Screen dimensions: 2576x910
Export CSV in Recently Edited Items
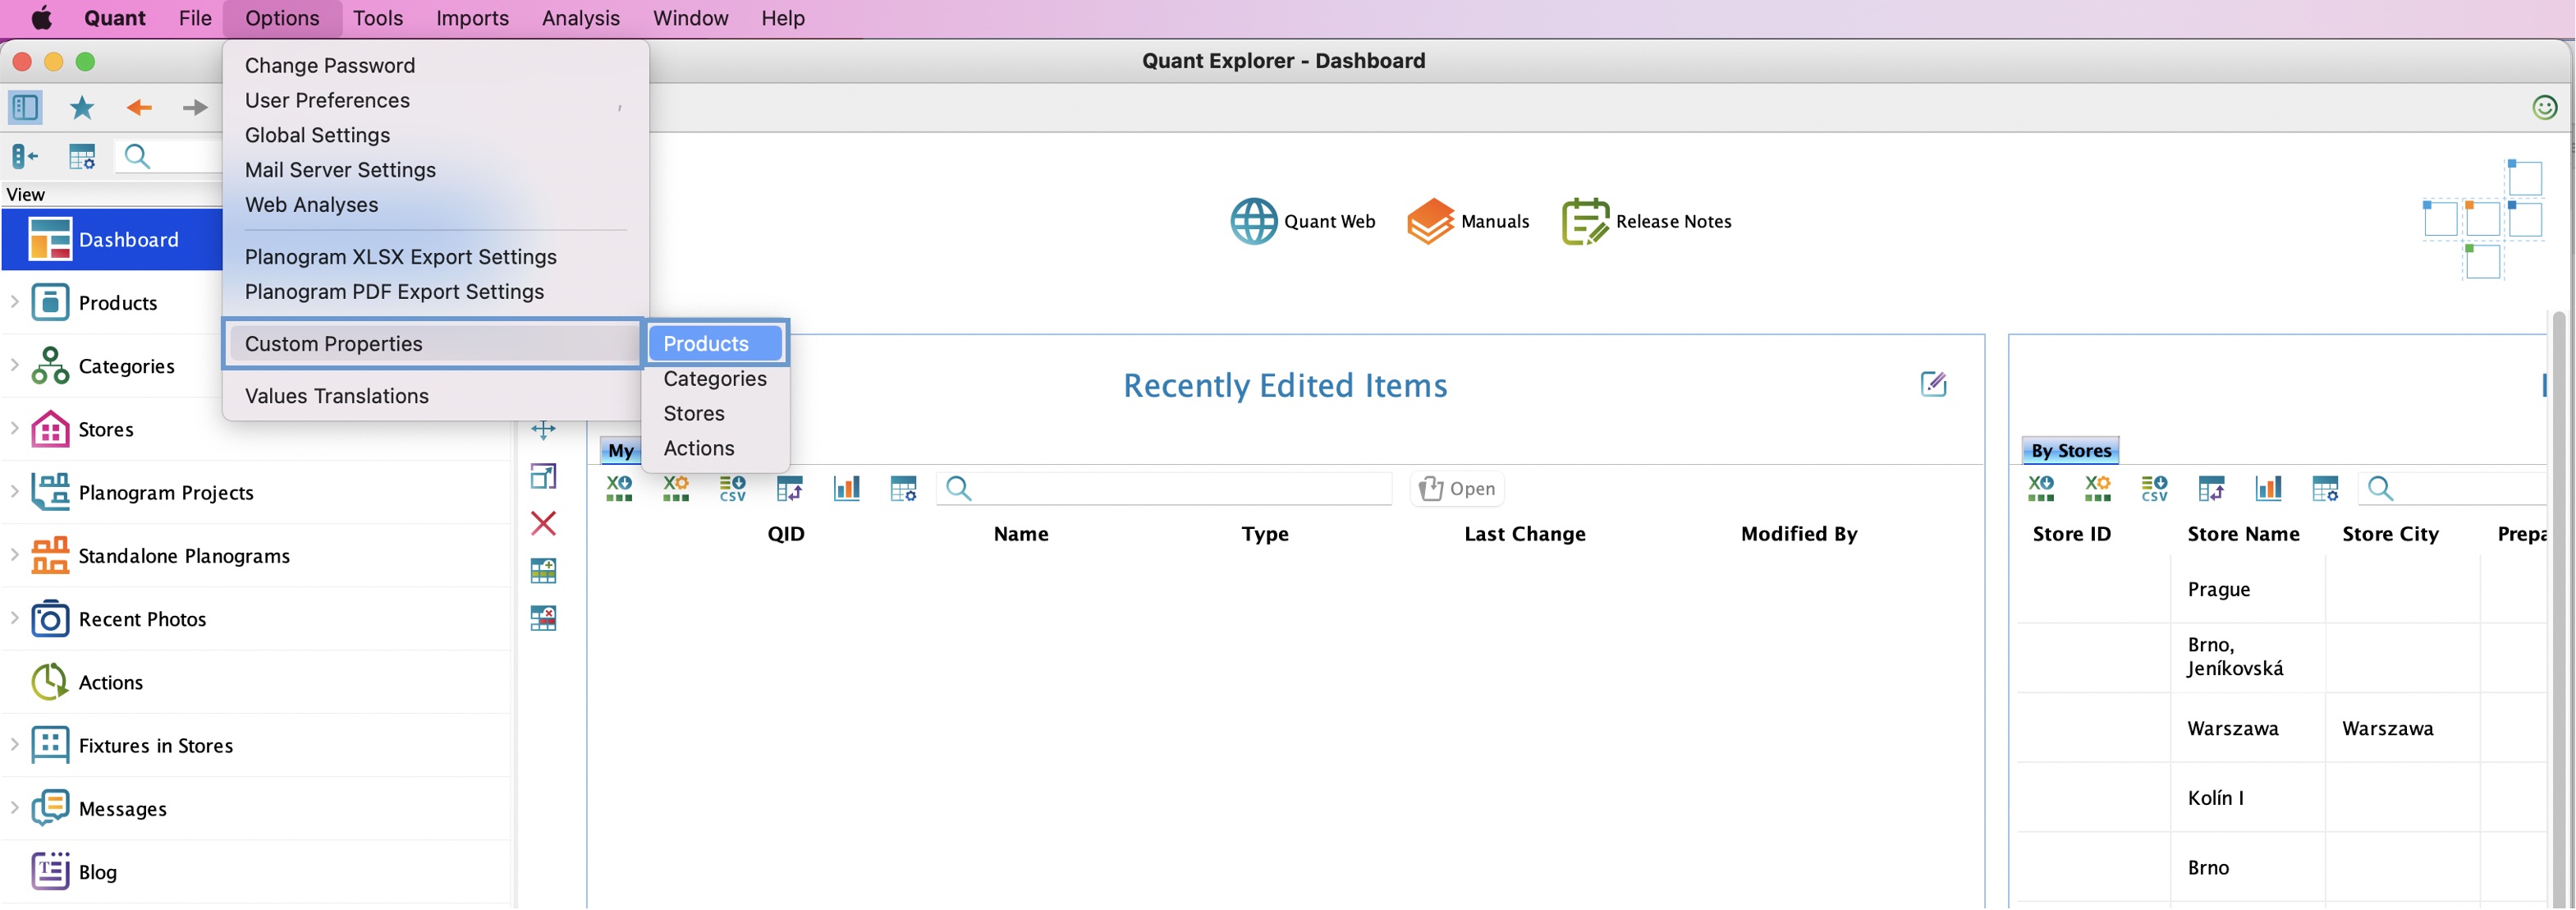(733, 489)
